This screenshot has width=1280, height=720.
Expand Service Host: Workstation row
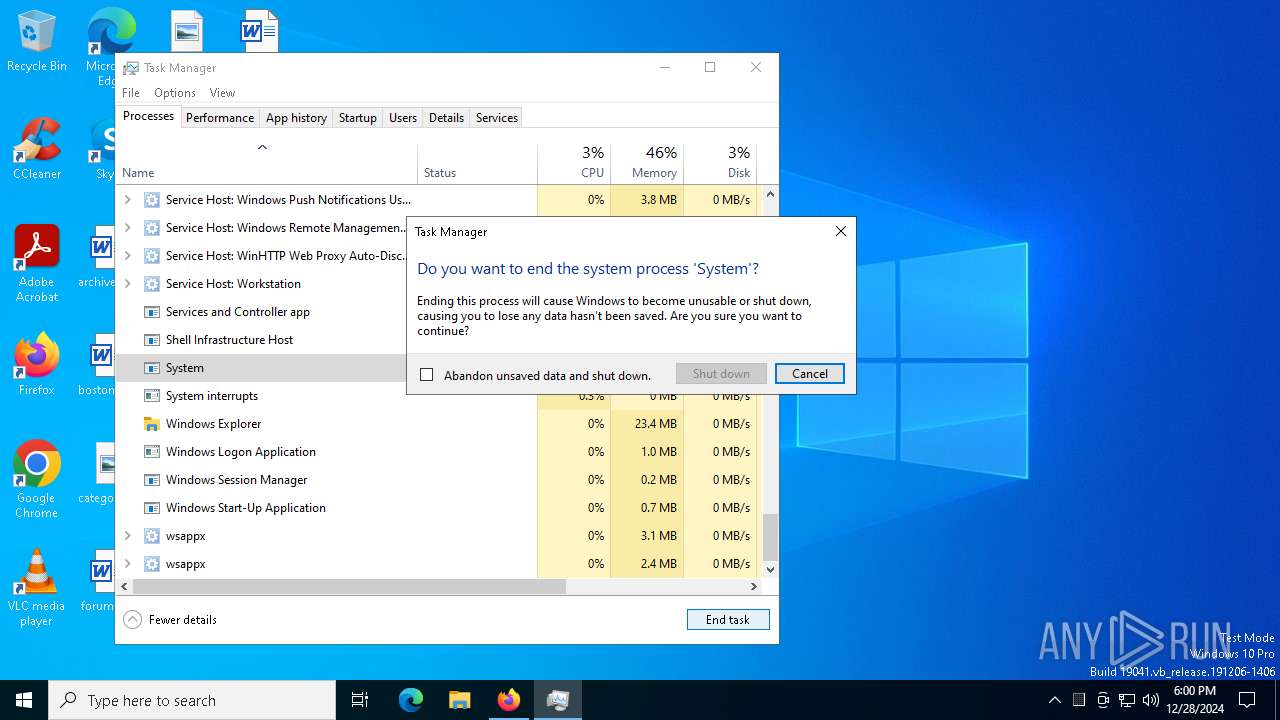click(x=127, y=284)
